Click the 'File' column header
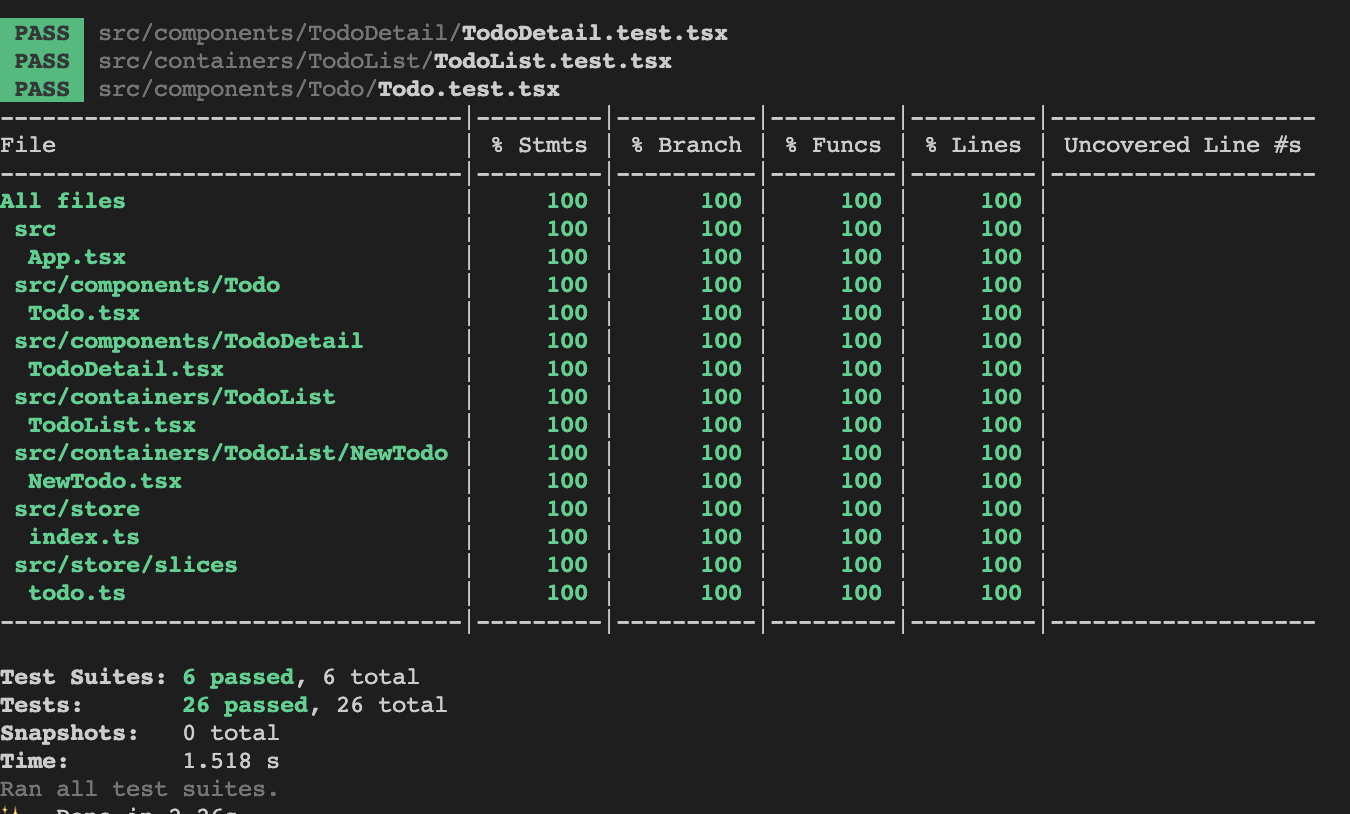The width and height of the screenshot is (1350, 814). point(28,145)
